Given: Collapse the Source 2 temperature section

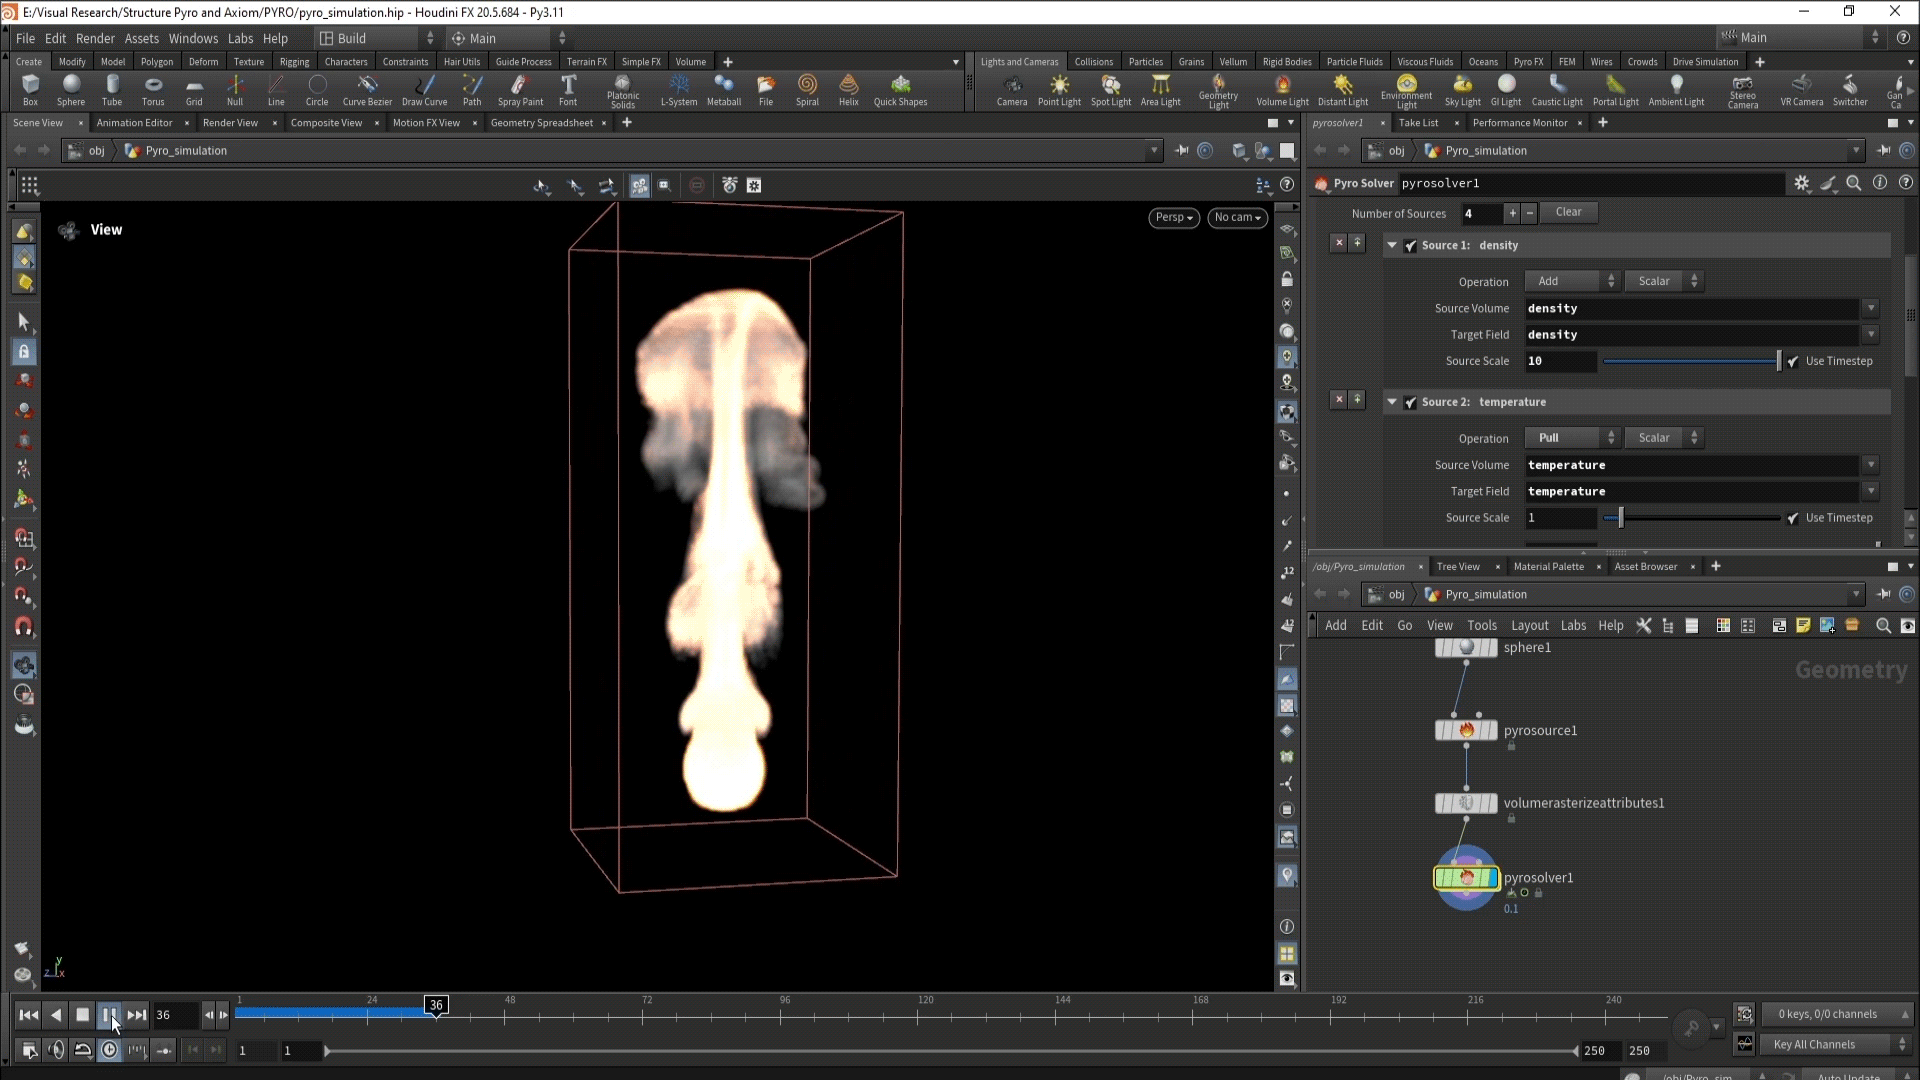Looking at the screenshot, I should pos(1392,402).
